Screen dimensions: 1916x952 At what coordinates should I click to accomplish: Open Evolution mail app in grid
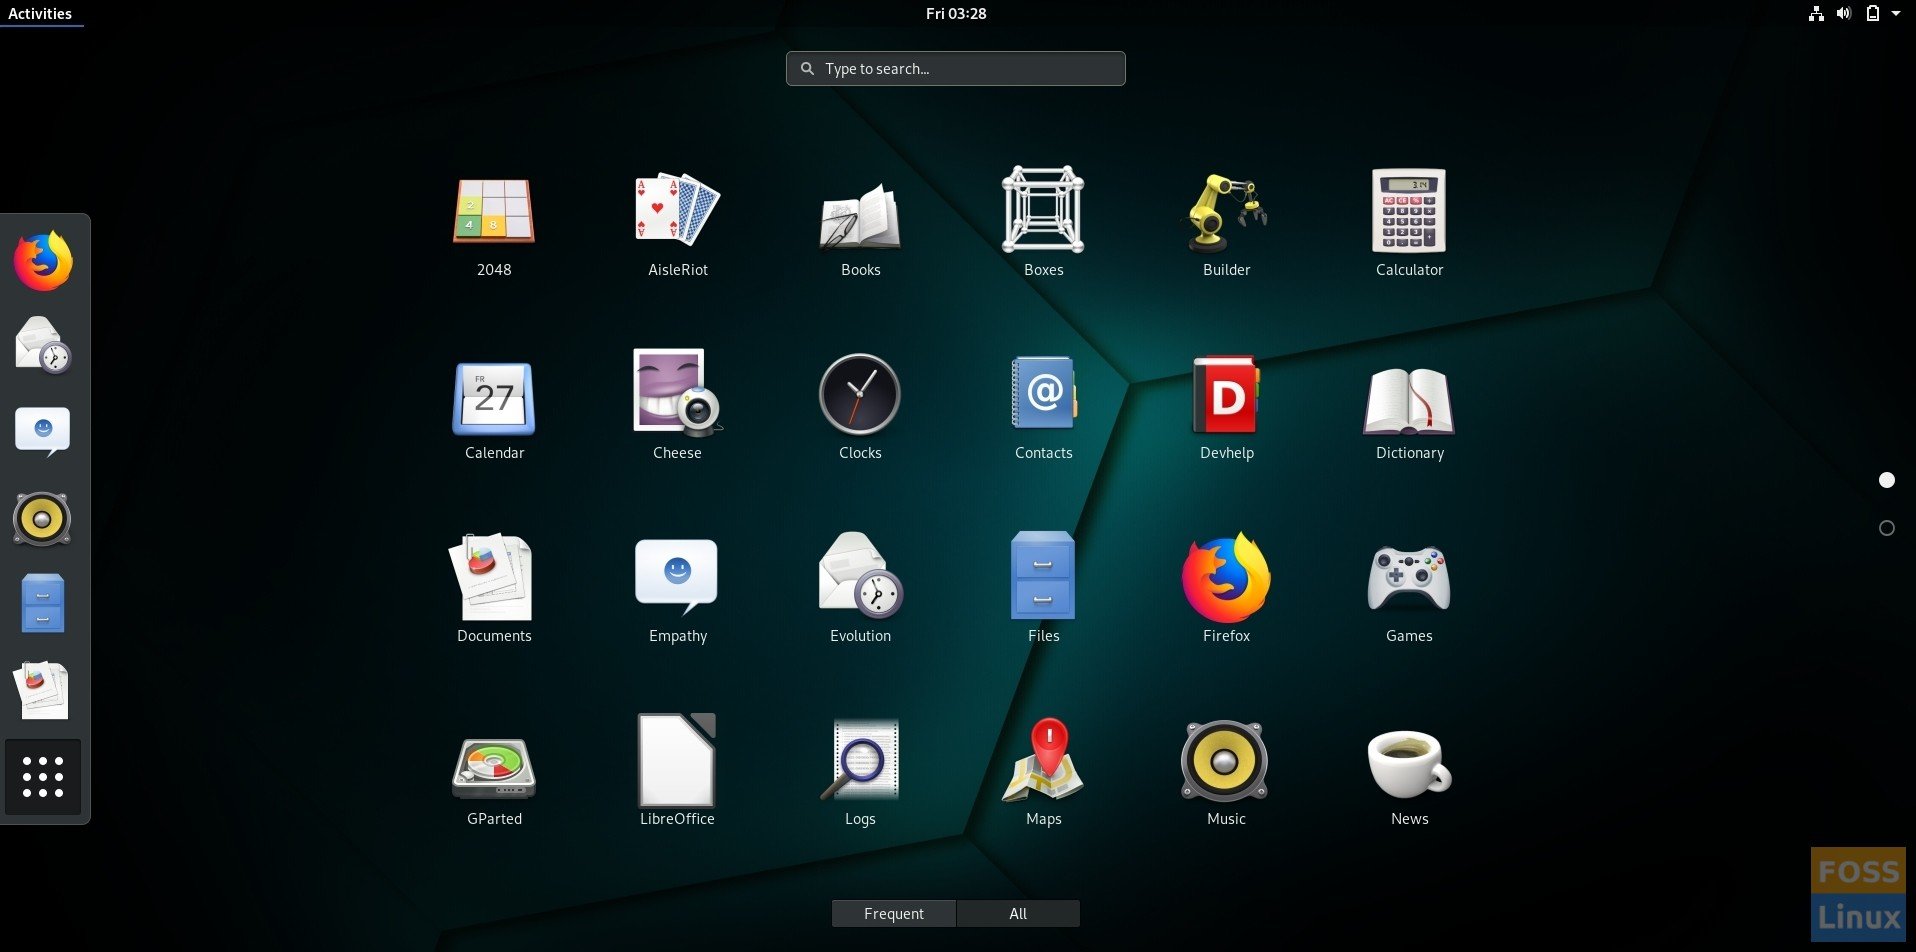pos(860,574)
